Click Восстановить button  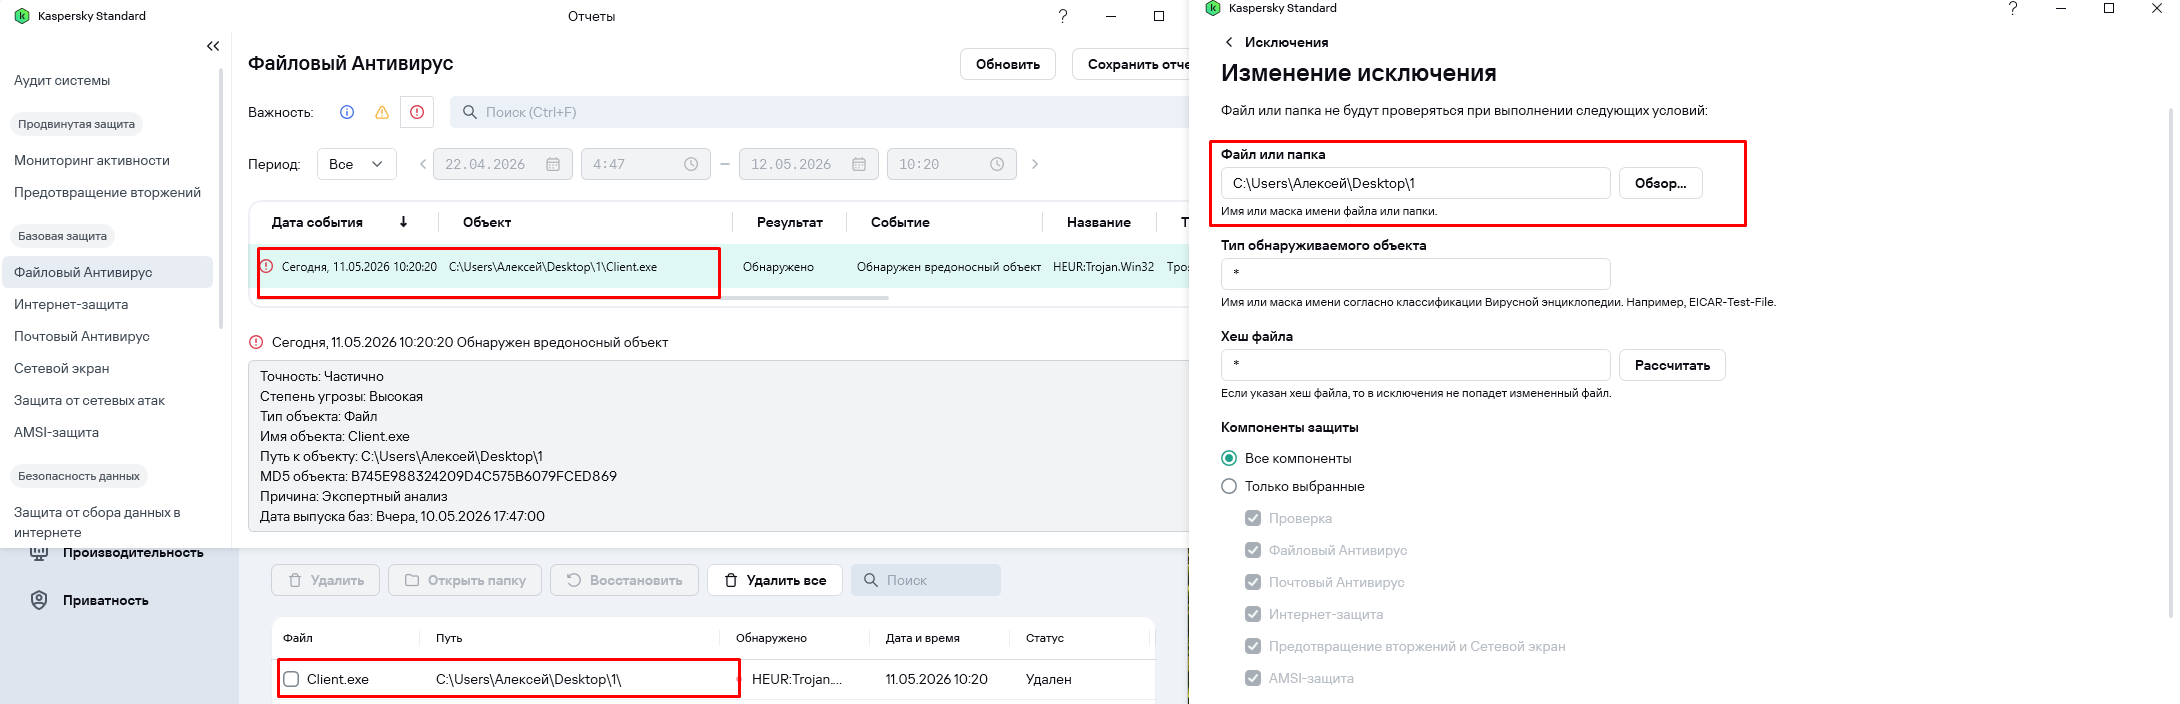[624, 580]
